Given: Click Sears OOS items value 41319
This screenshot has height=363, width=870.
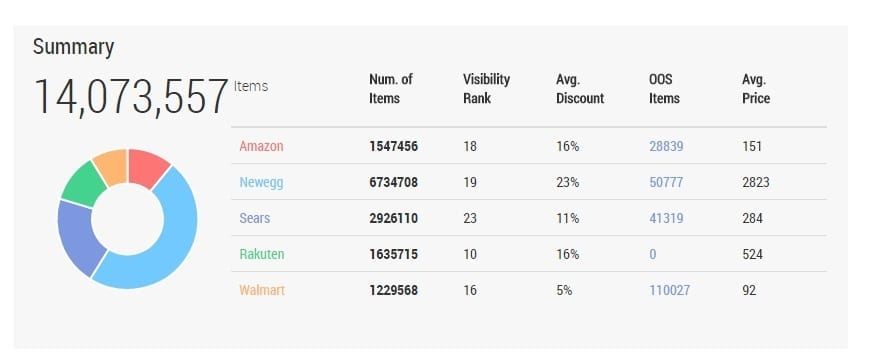Looking at the screenshot, I should coord(666,218).
